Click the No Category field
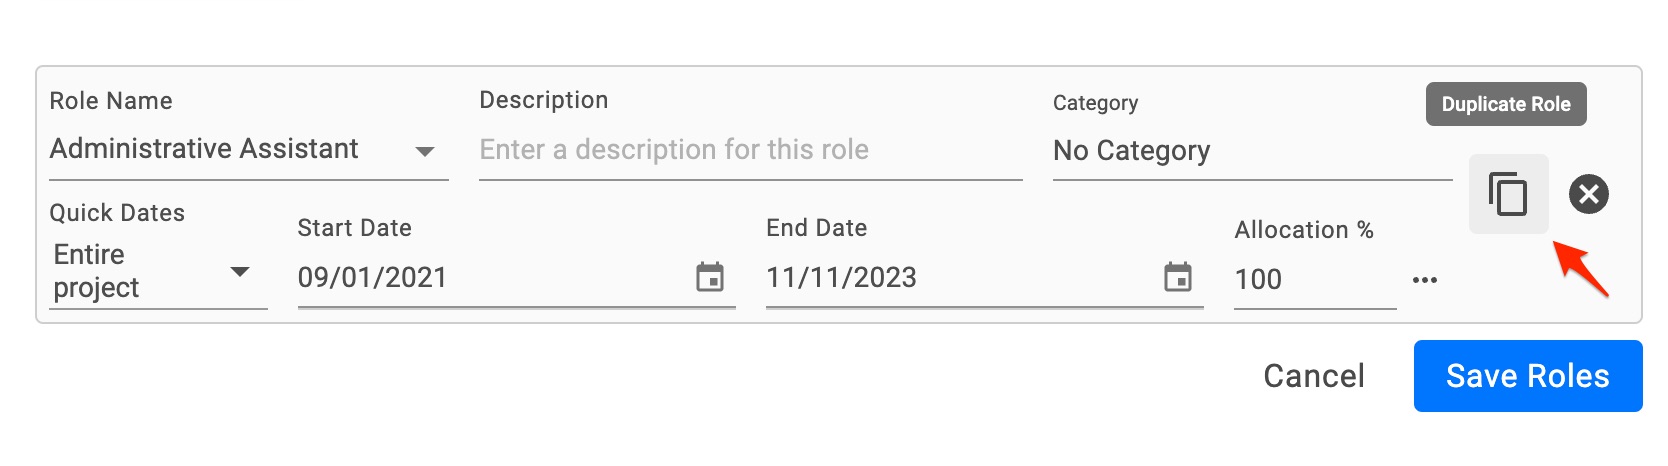 pyautogui.click(x=1252, y=151)
